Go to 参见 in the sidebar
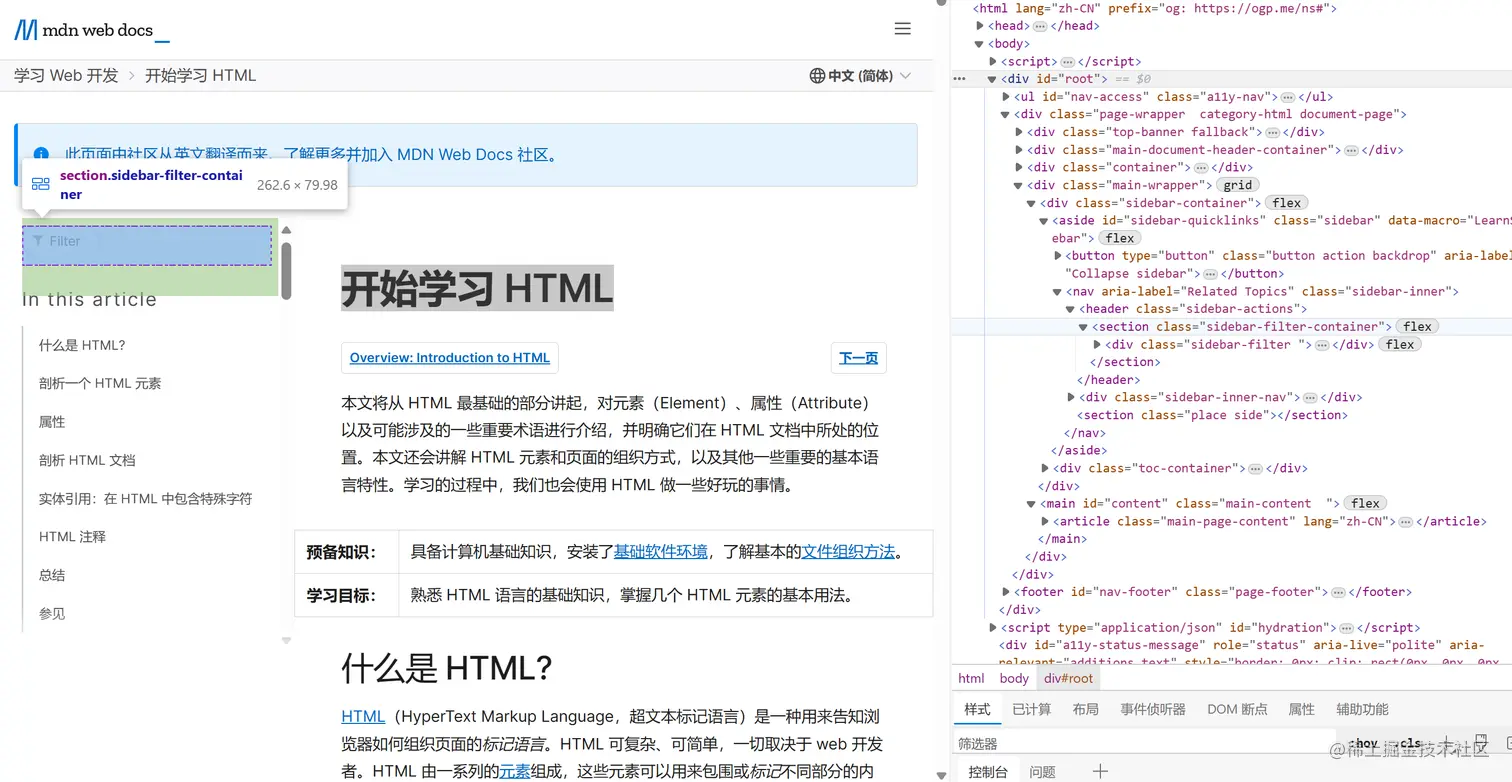1512x782 pixels. click(52, 614)
